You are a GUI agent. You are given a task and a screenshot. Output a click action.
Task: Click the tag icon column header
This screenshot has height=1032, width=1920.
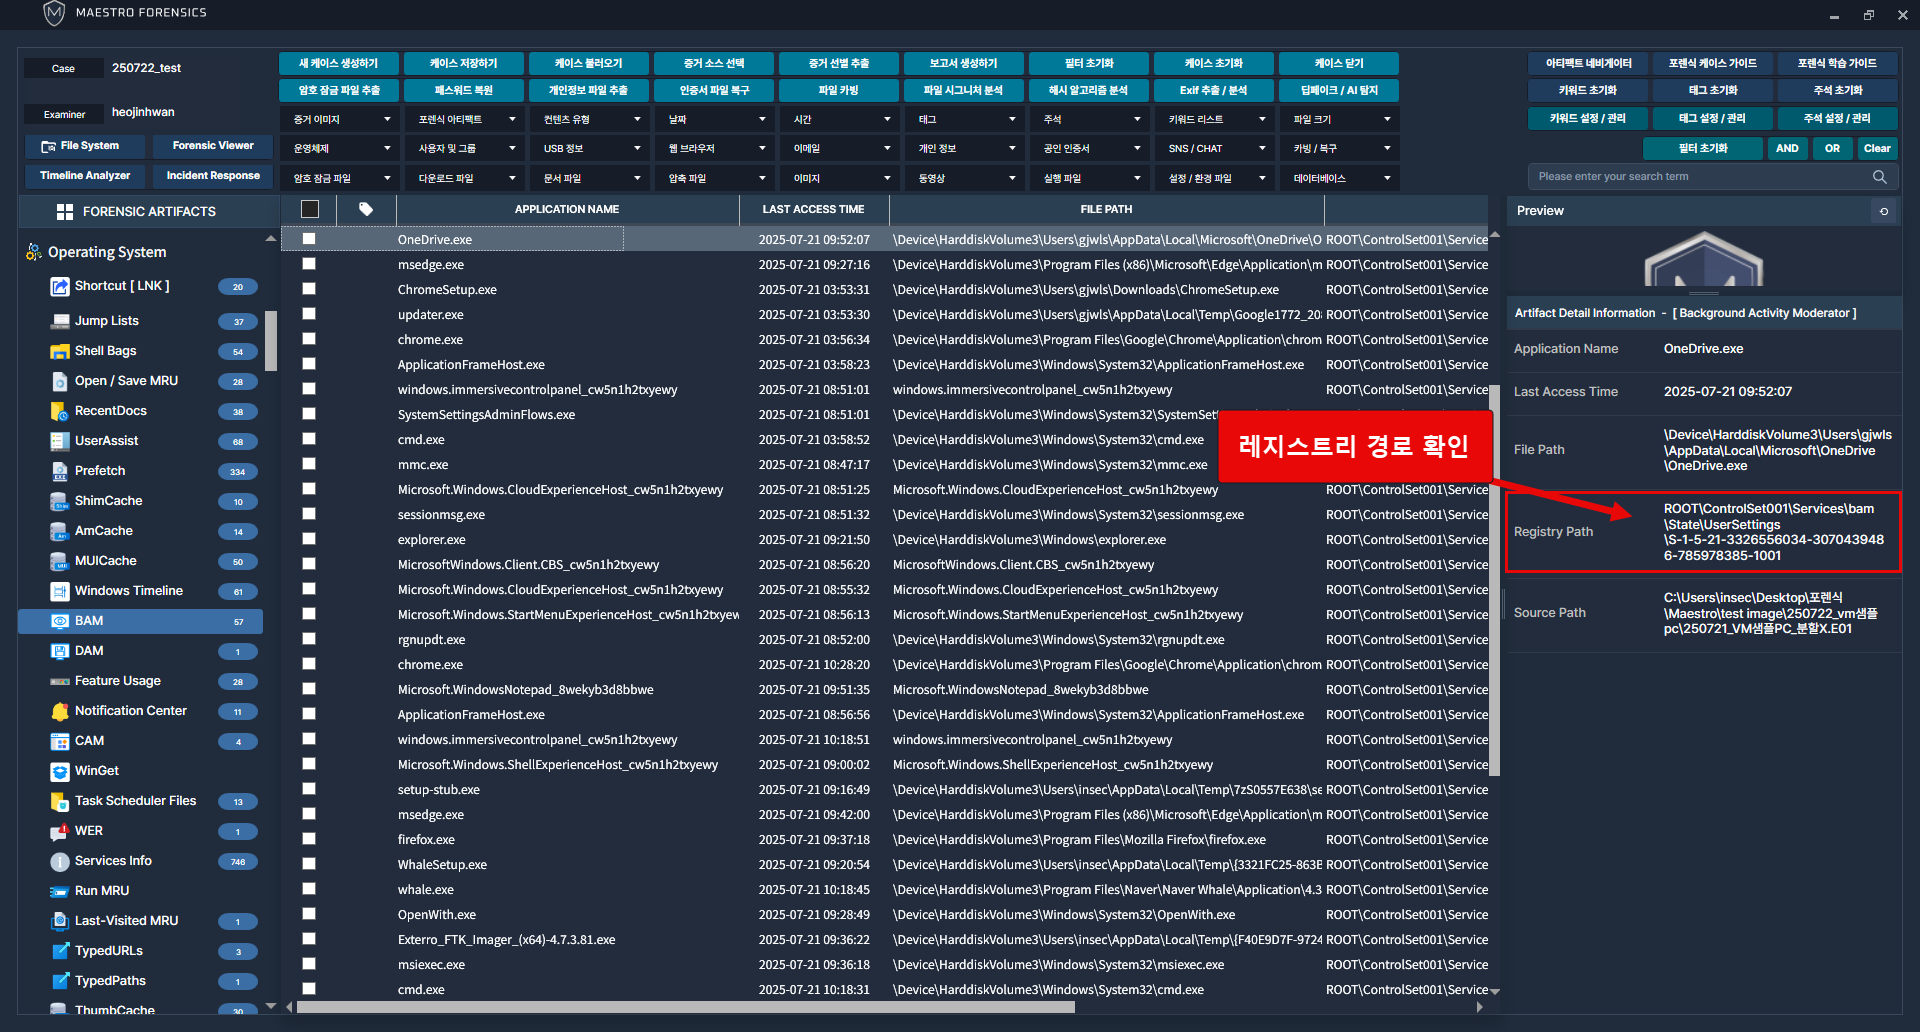pos(366,209)
